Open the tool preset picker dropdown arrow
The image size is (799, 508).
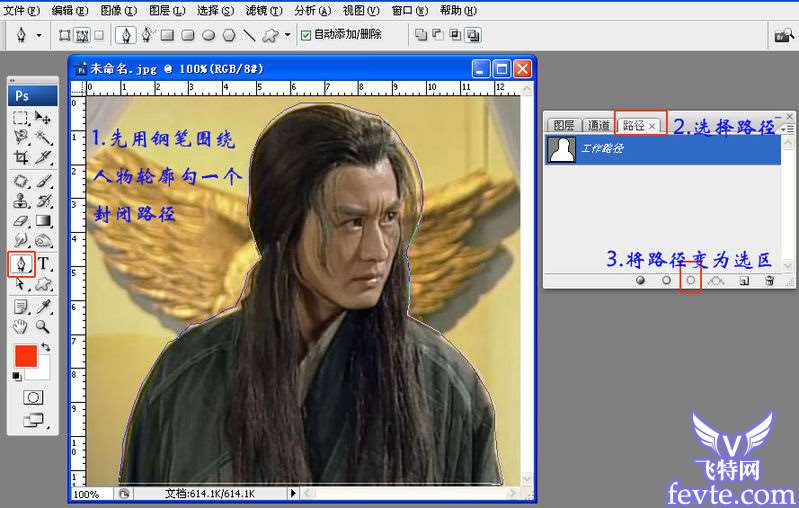[39, 35]
